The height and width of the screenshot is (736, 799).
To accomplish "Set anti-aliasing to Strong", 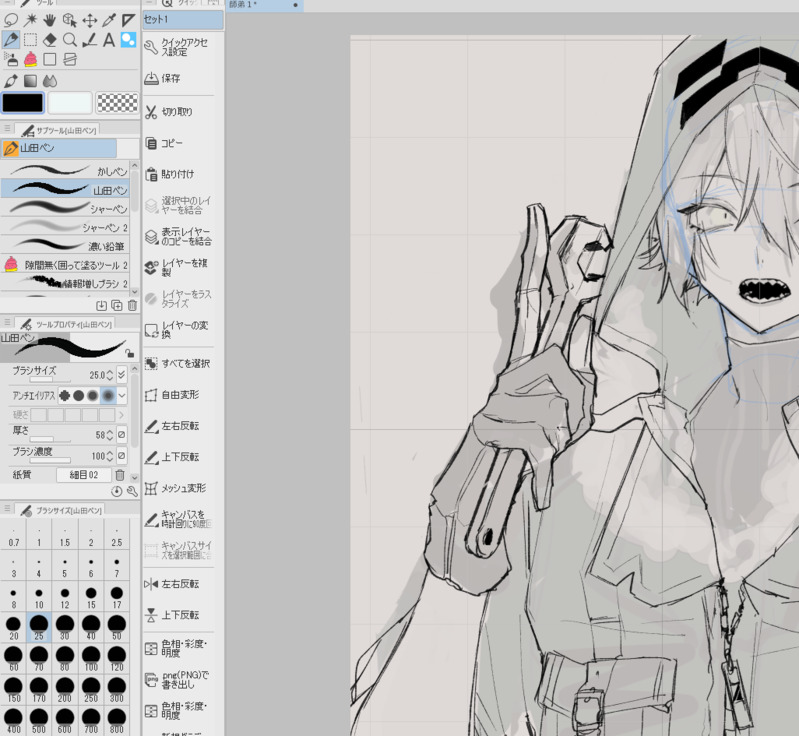I will 108,396.
